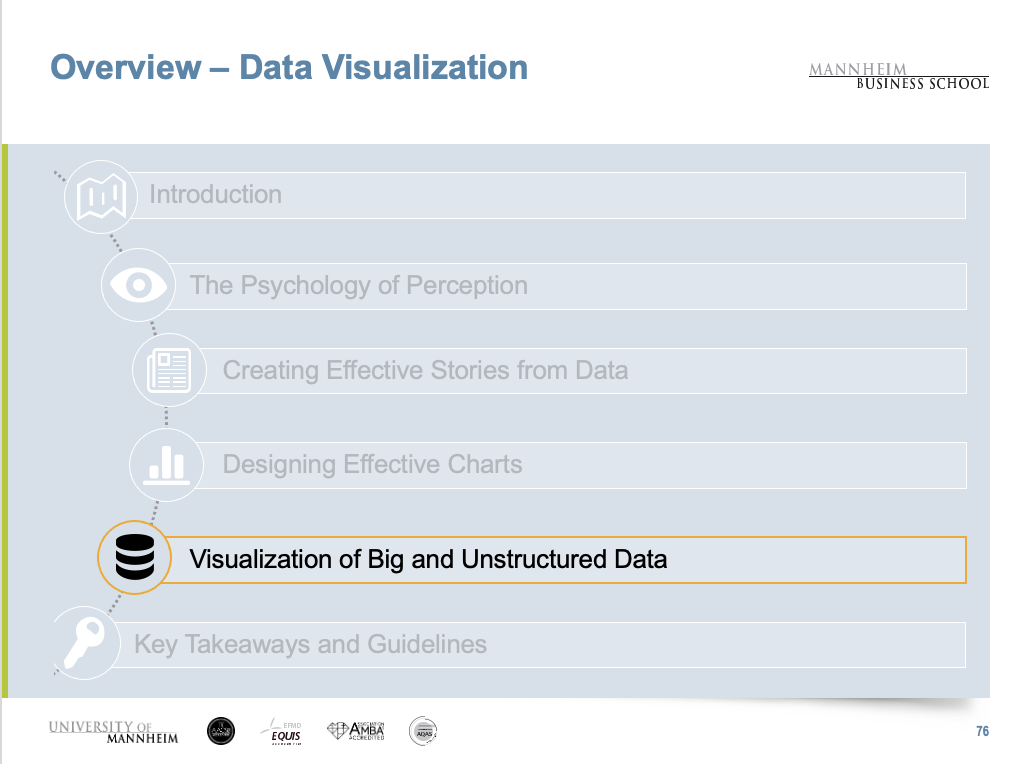
Task: Click the slide page number 76
Action: pos(982,732)
